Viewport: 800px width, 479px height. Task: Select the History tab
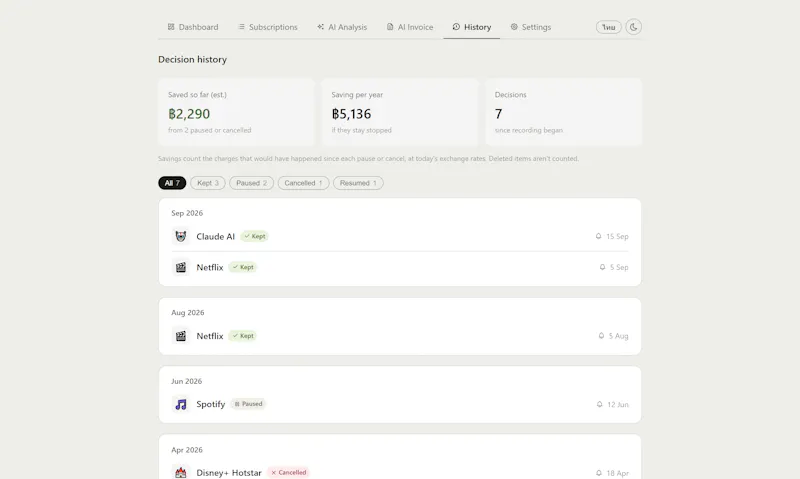tap(471, 27)
